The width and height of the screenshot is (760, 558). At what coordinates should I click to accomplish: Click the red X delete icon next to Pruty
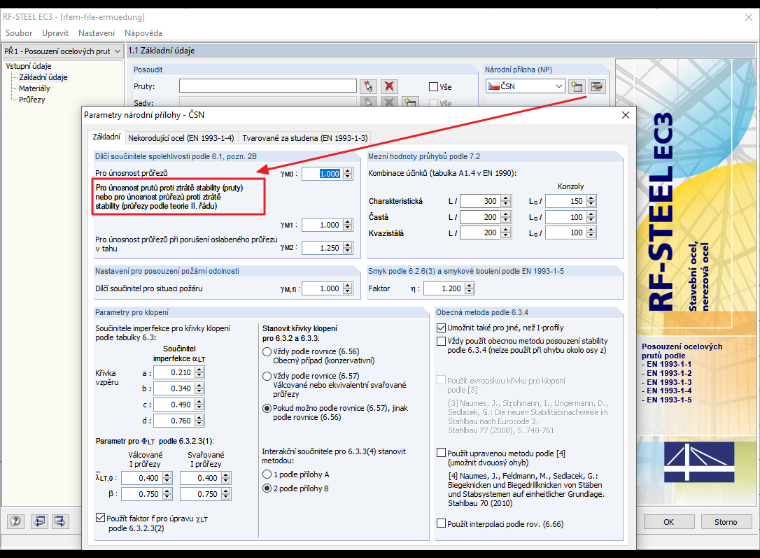click(389, 87)
